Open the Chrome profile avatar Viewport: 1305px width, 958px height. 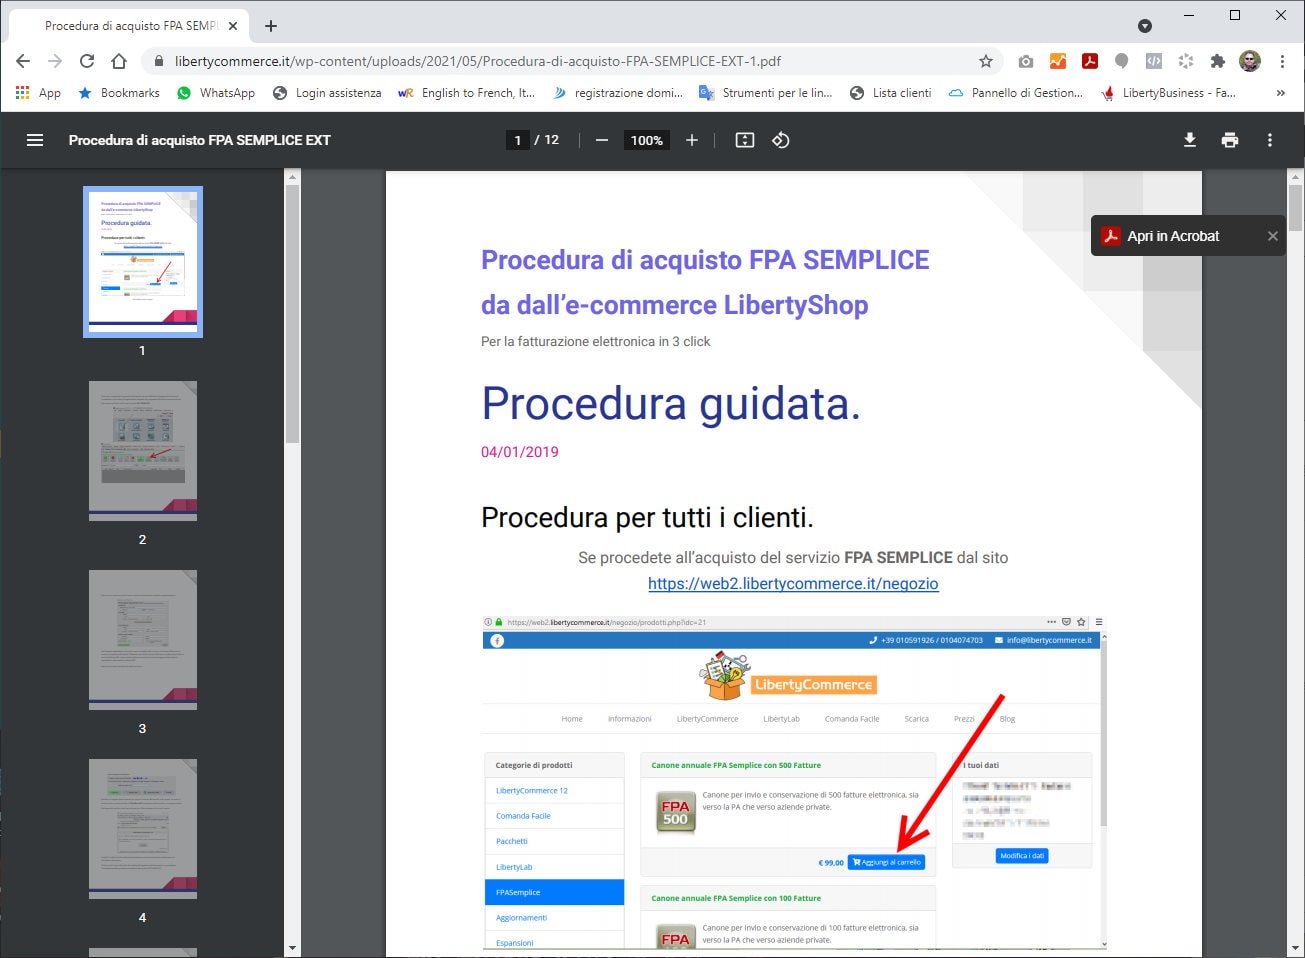click(1250, 61)
